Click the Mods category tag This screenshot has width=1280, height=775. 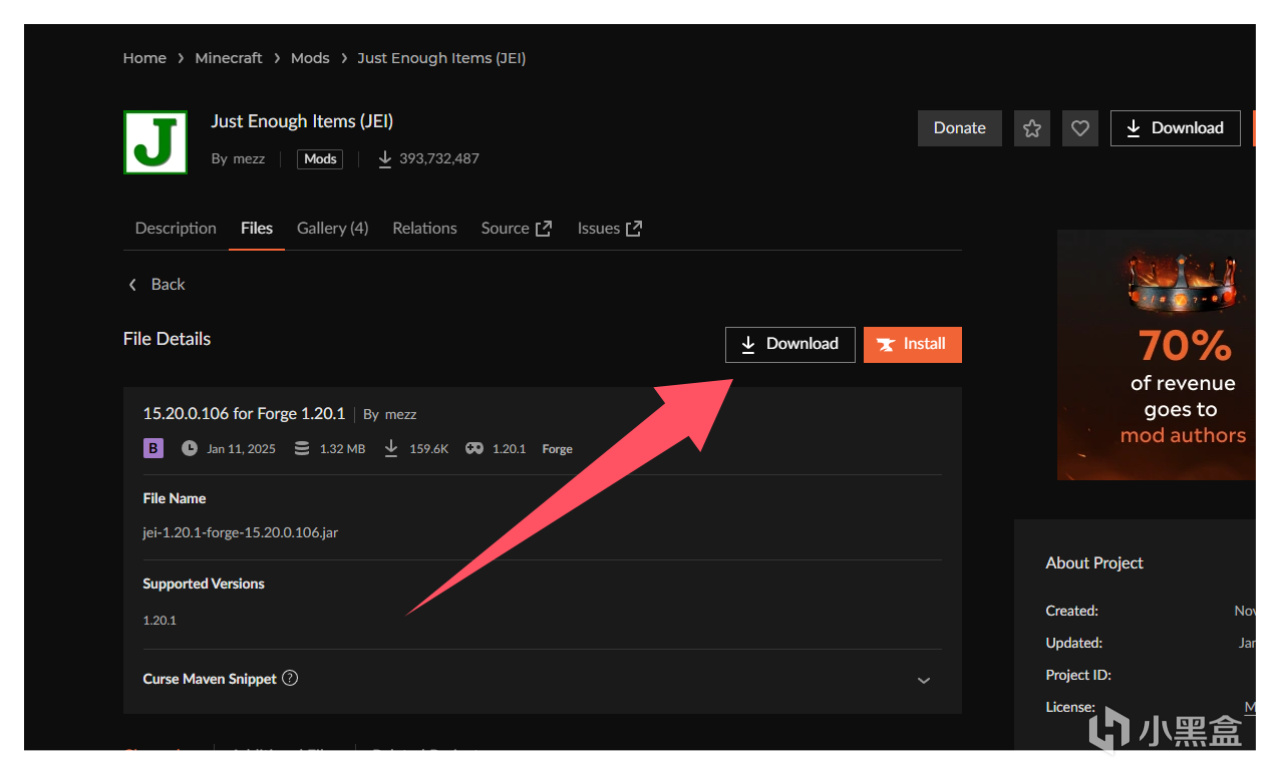[x=320, y=159]
